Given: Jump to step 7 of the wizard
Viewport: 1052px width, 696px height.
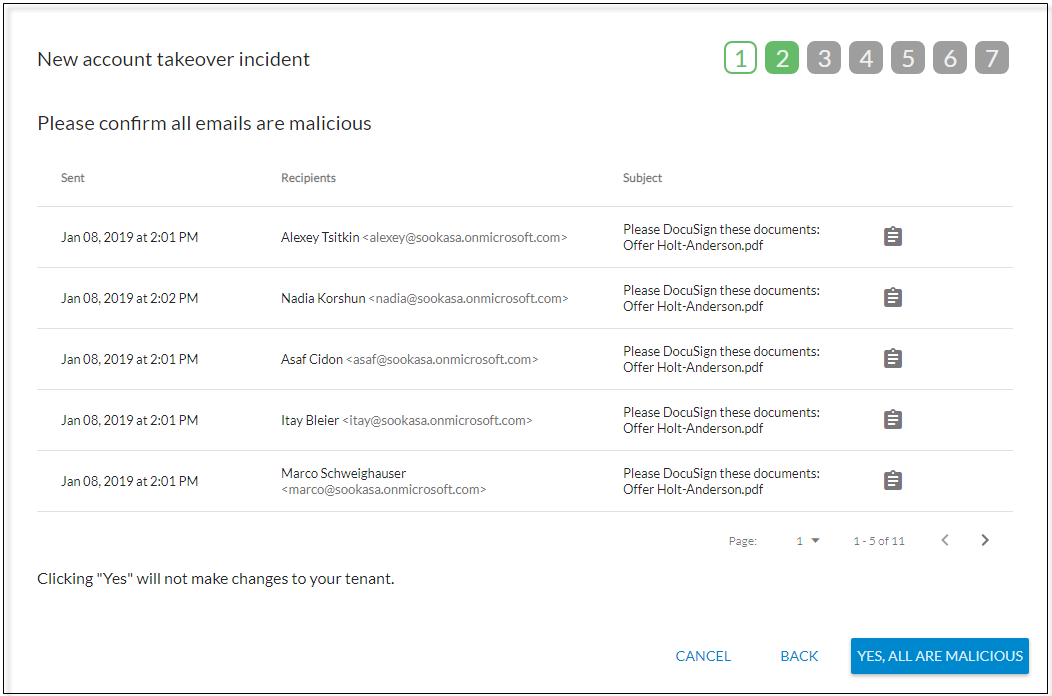Looking at the screenshot, I should pyautogui.click(x=992, y=57).
